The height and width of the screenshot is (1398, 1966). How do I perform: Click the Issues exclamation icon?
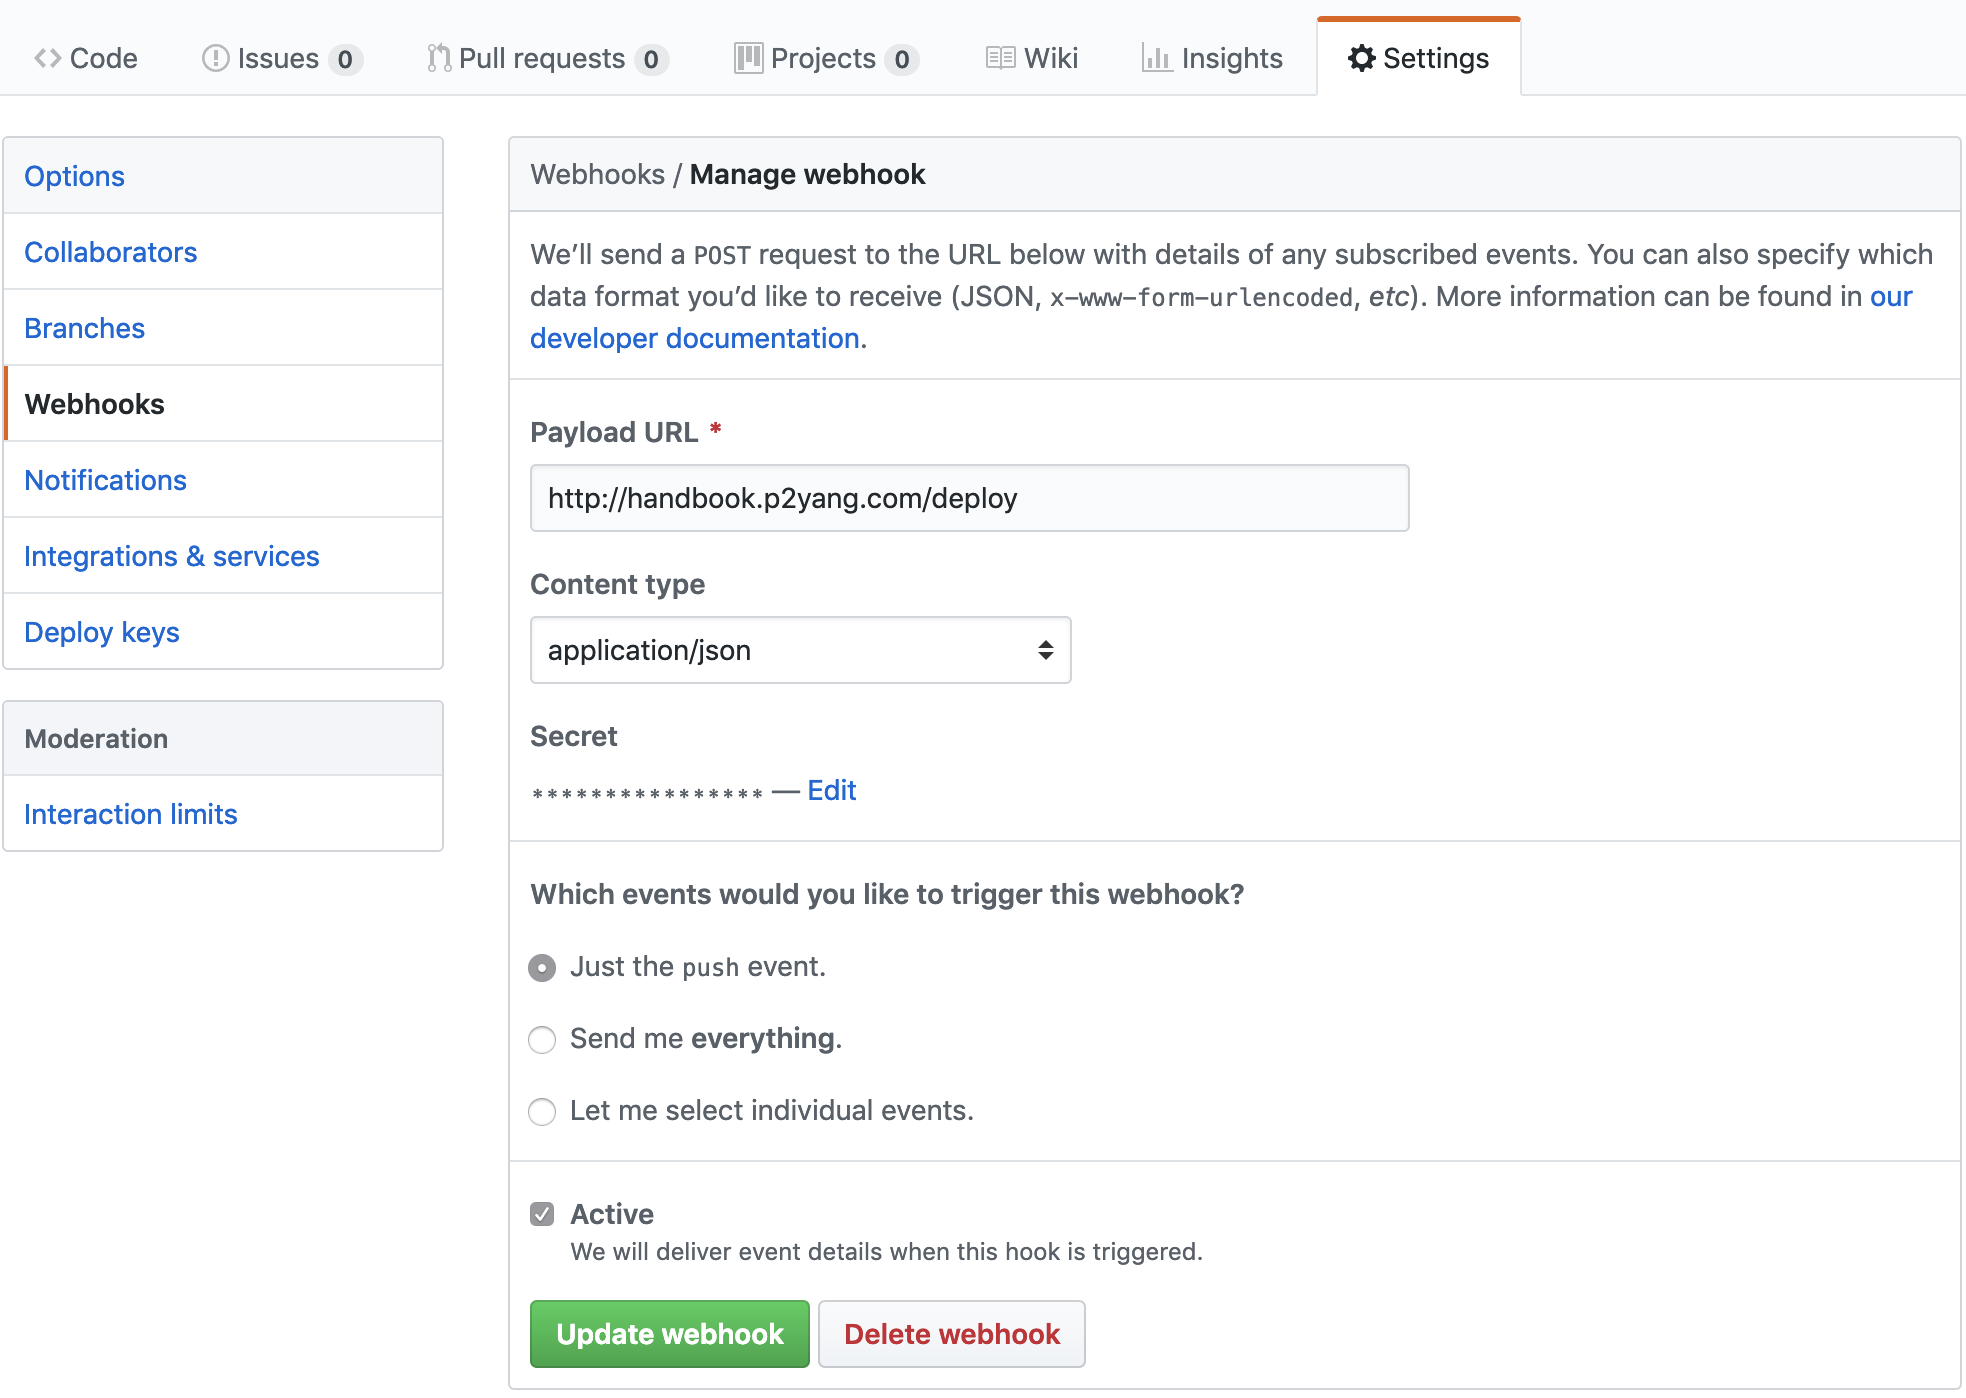coord(215,58)
